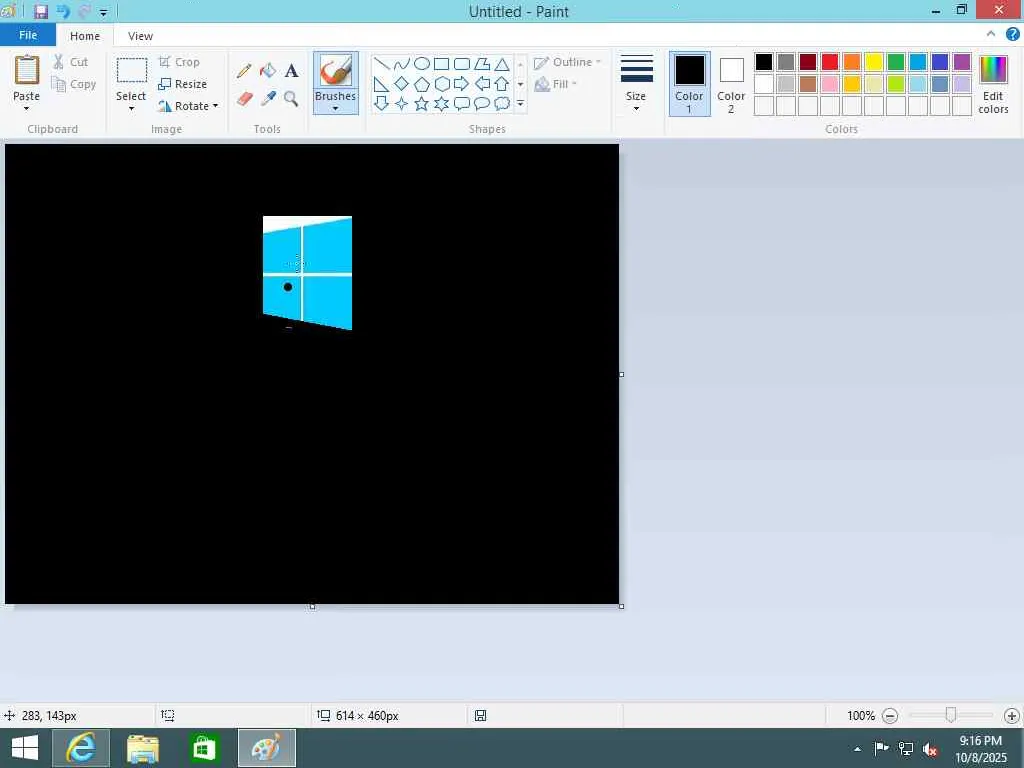This screenshot has height=768, width=1024.
Task: Open the Resize dialog
Action: pos(182,84)
